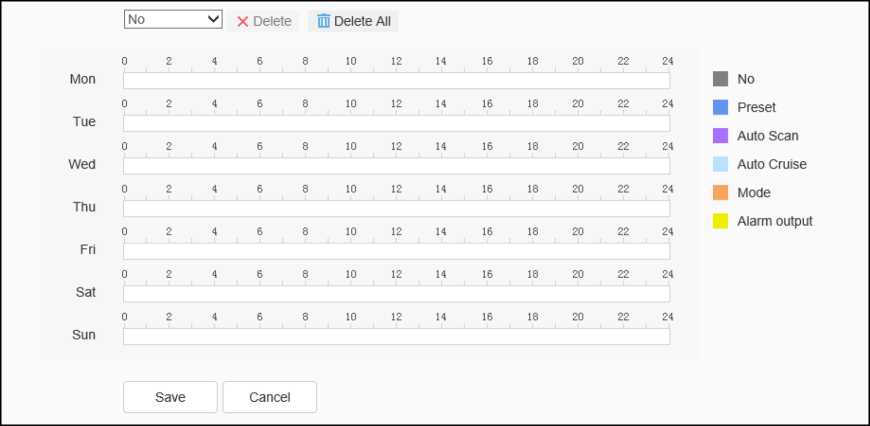The image size is (870, 426).
Task: Pick the purple Auto Scan legend swatch
Action: (x=720, y=136)
